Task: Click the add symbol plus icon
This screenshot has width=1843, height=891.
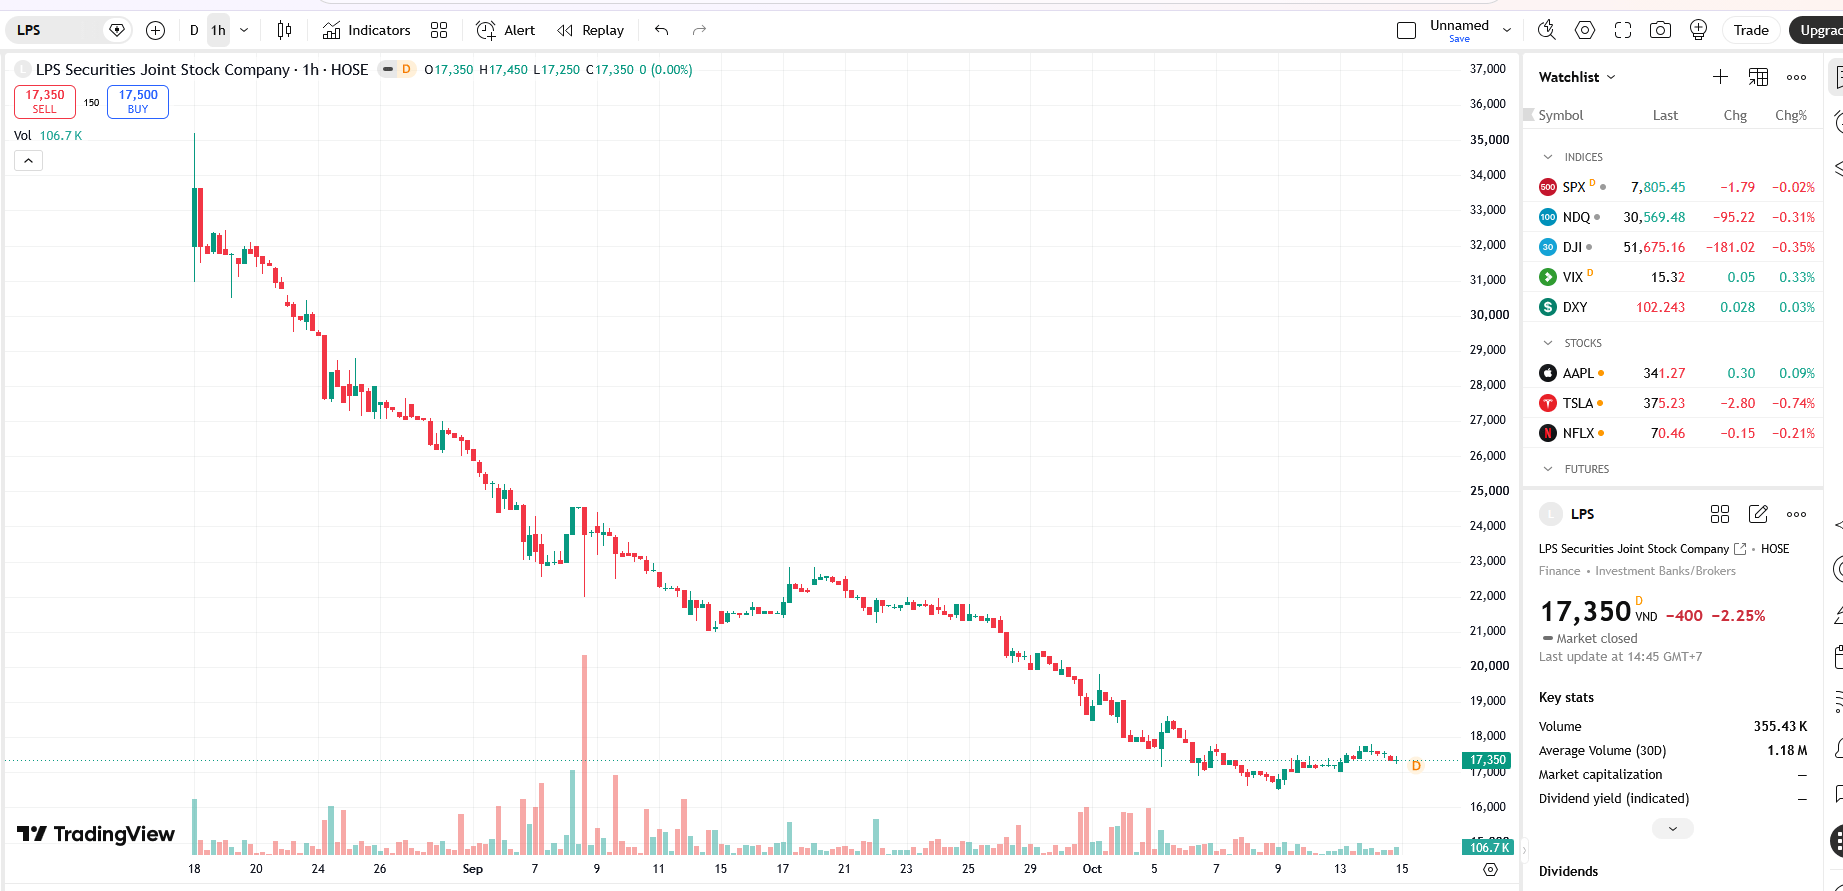Action: point(155,30)
